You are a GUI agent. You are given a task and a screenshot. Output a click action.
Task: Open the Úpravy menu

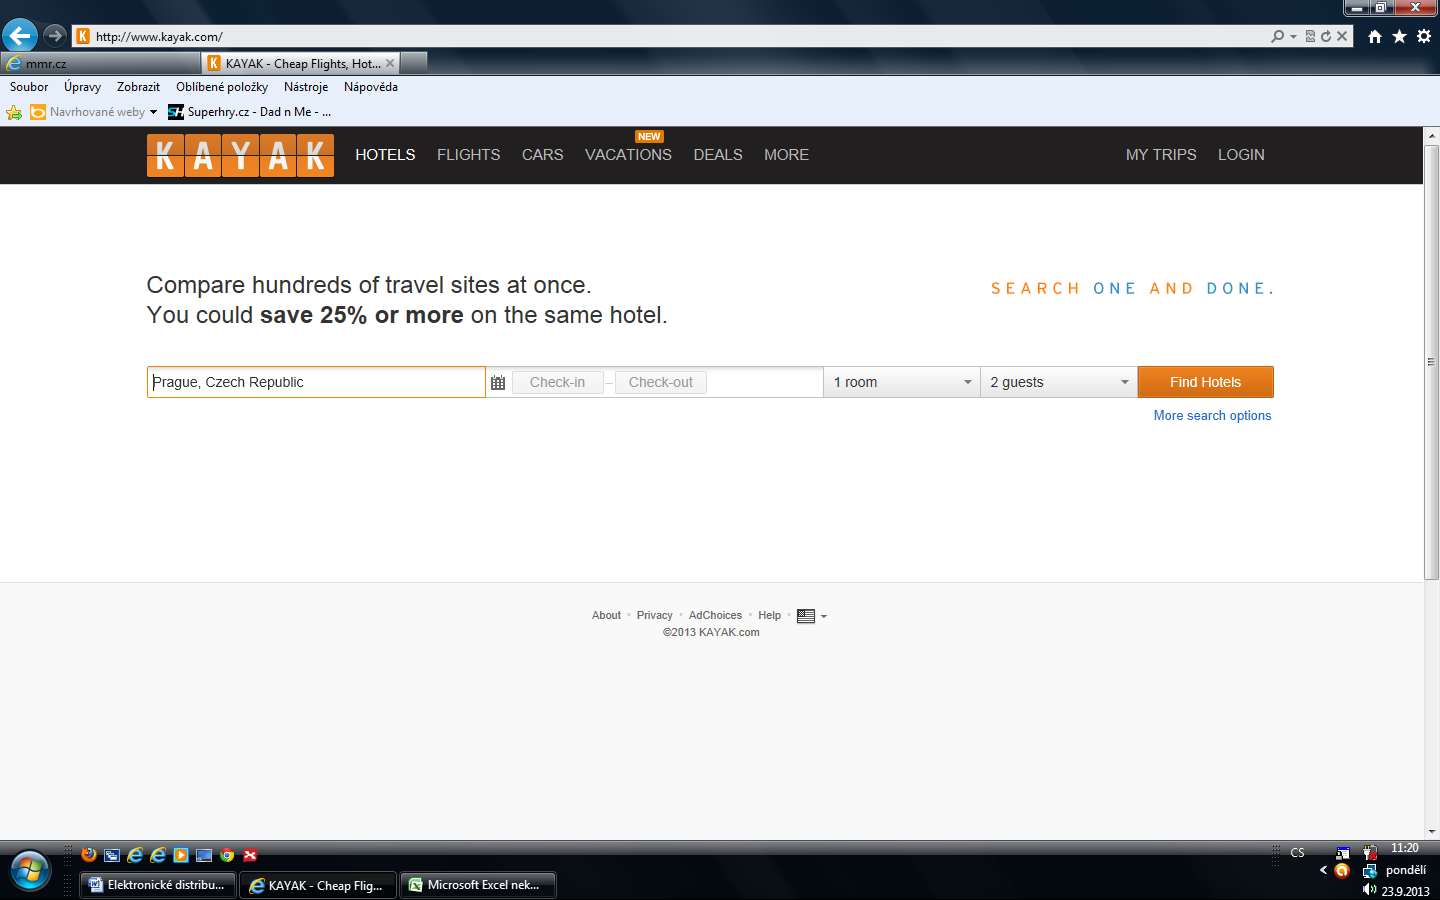[x=82, y=87]
